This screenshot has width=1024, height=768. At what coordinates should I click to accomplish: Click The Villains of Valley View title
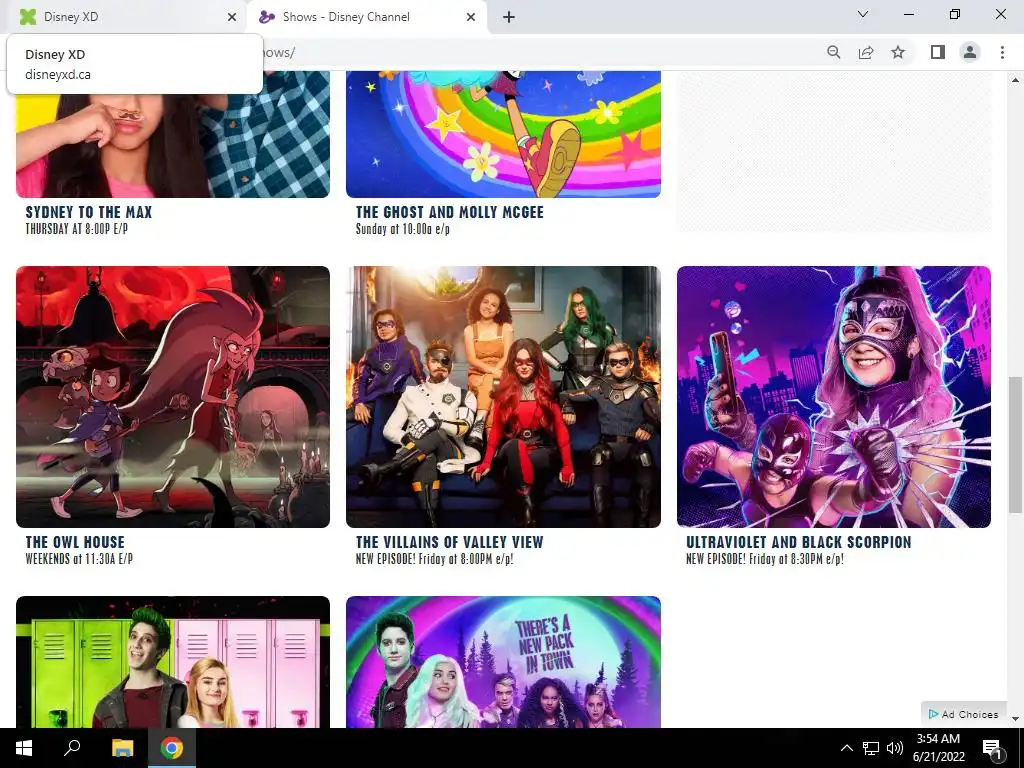click(x=449, y=542)
